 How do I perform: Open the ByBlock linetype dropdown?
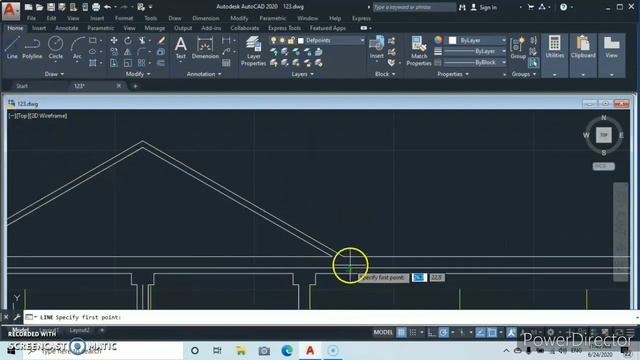[x=503, y=62]
